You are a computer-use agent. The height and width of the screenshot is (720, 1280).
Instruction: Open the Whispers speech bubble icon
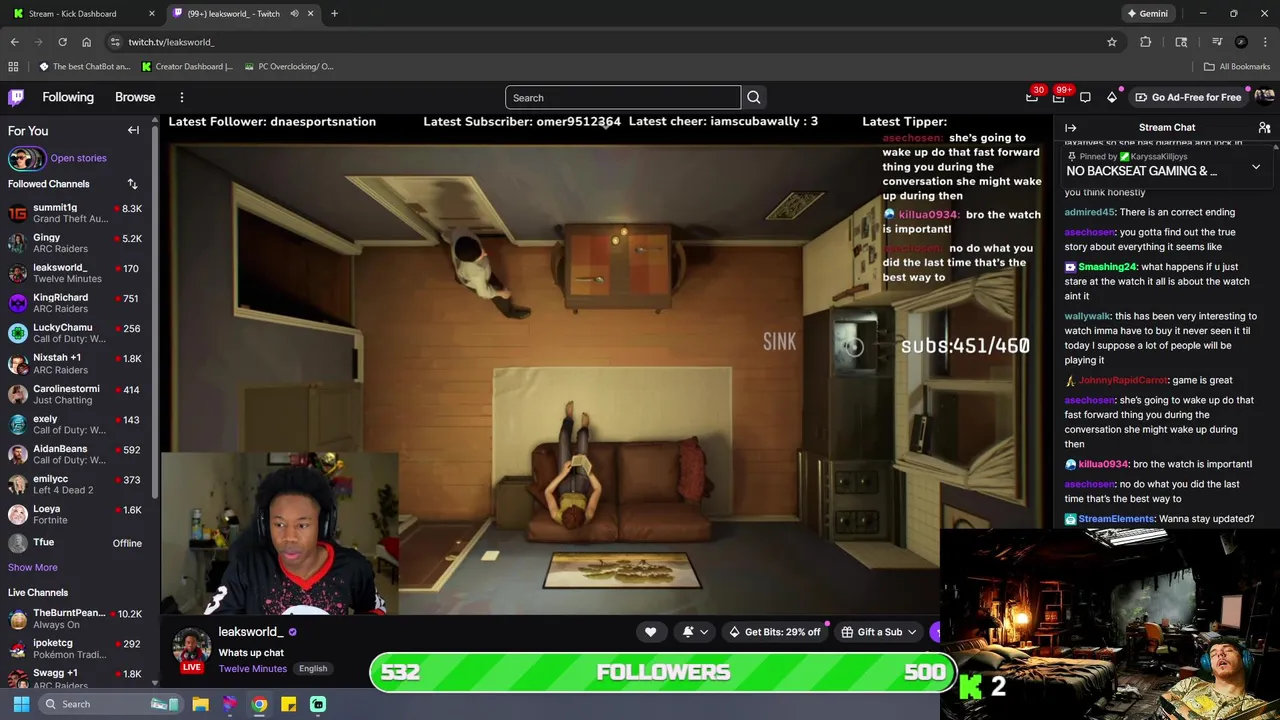click(1085, 97)
